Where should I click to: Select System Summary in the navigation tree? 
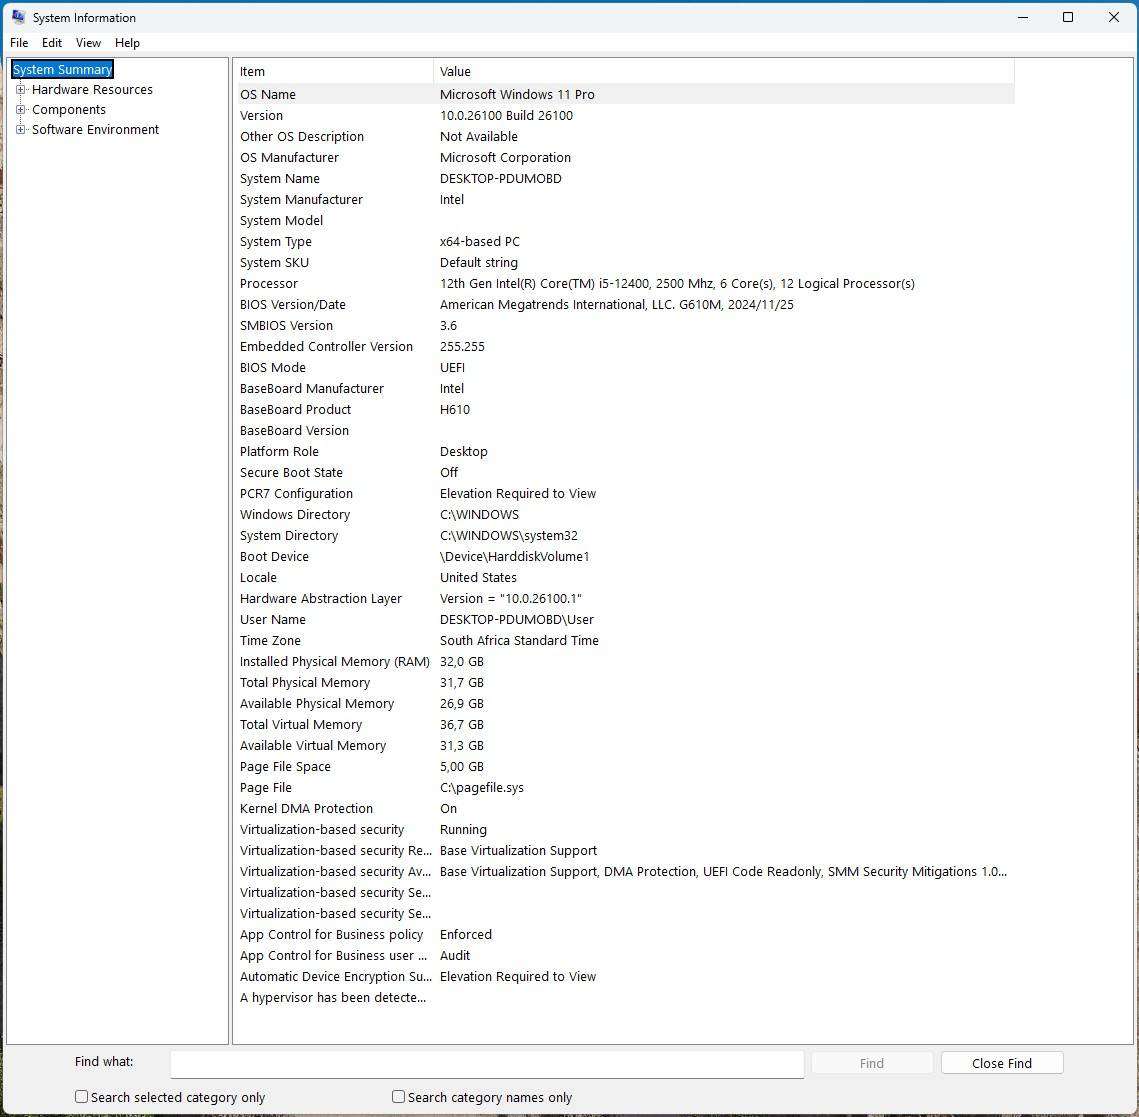(x=62, y=69)
